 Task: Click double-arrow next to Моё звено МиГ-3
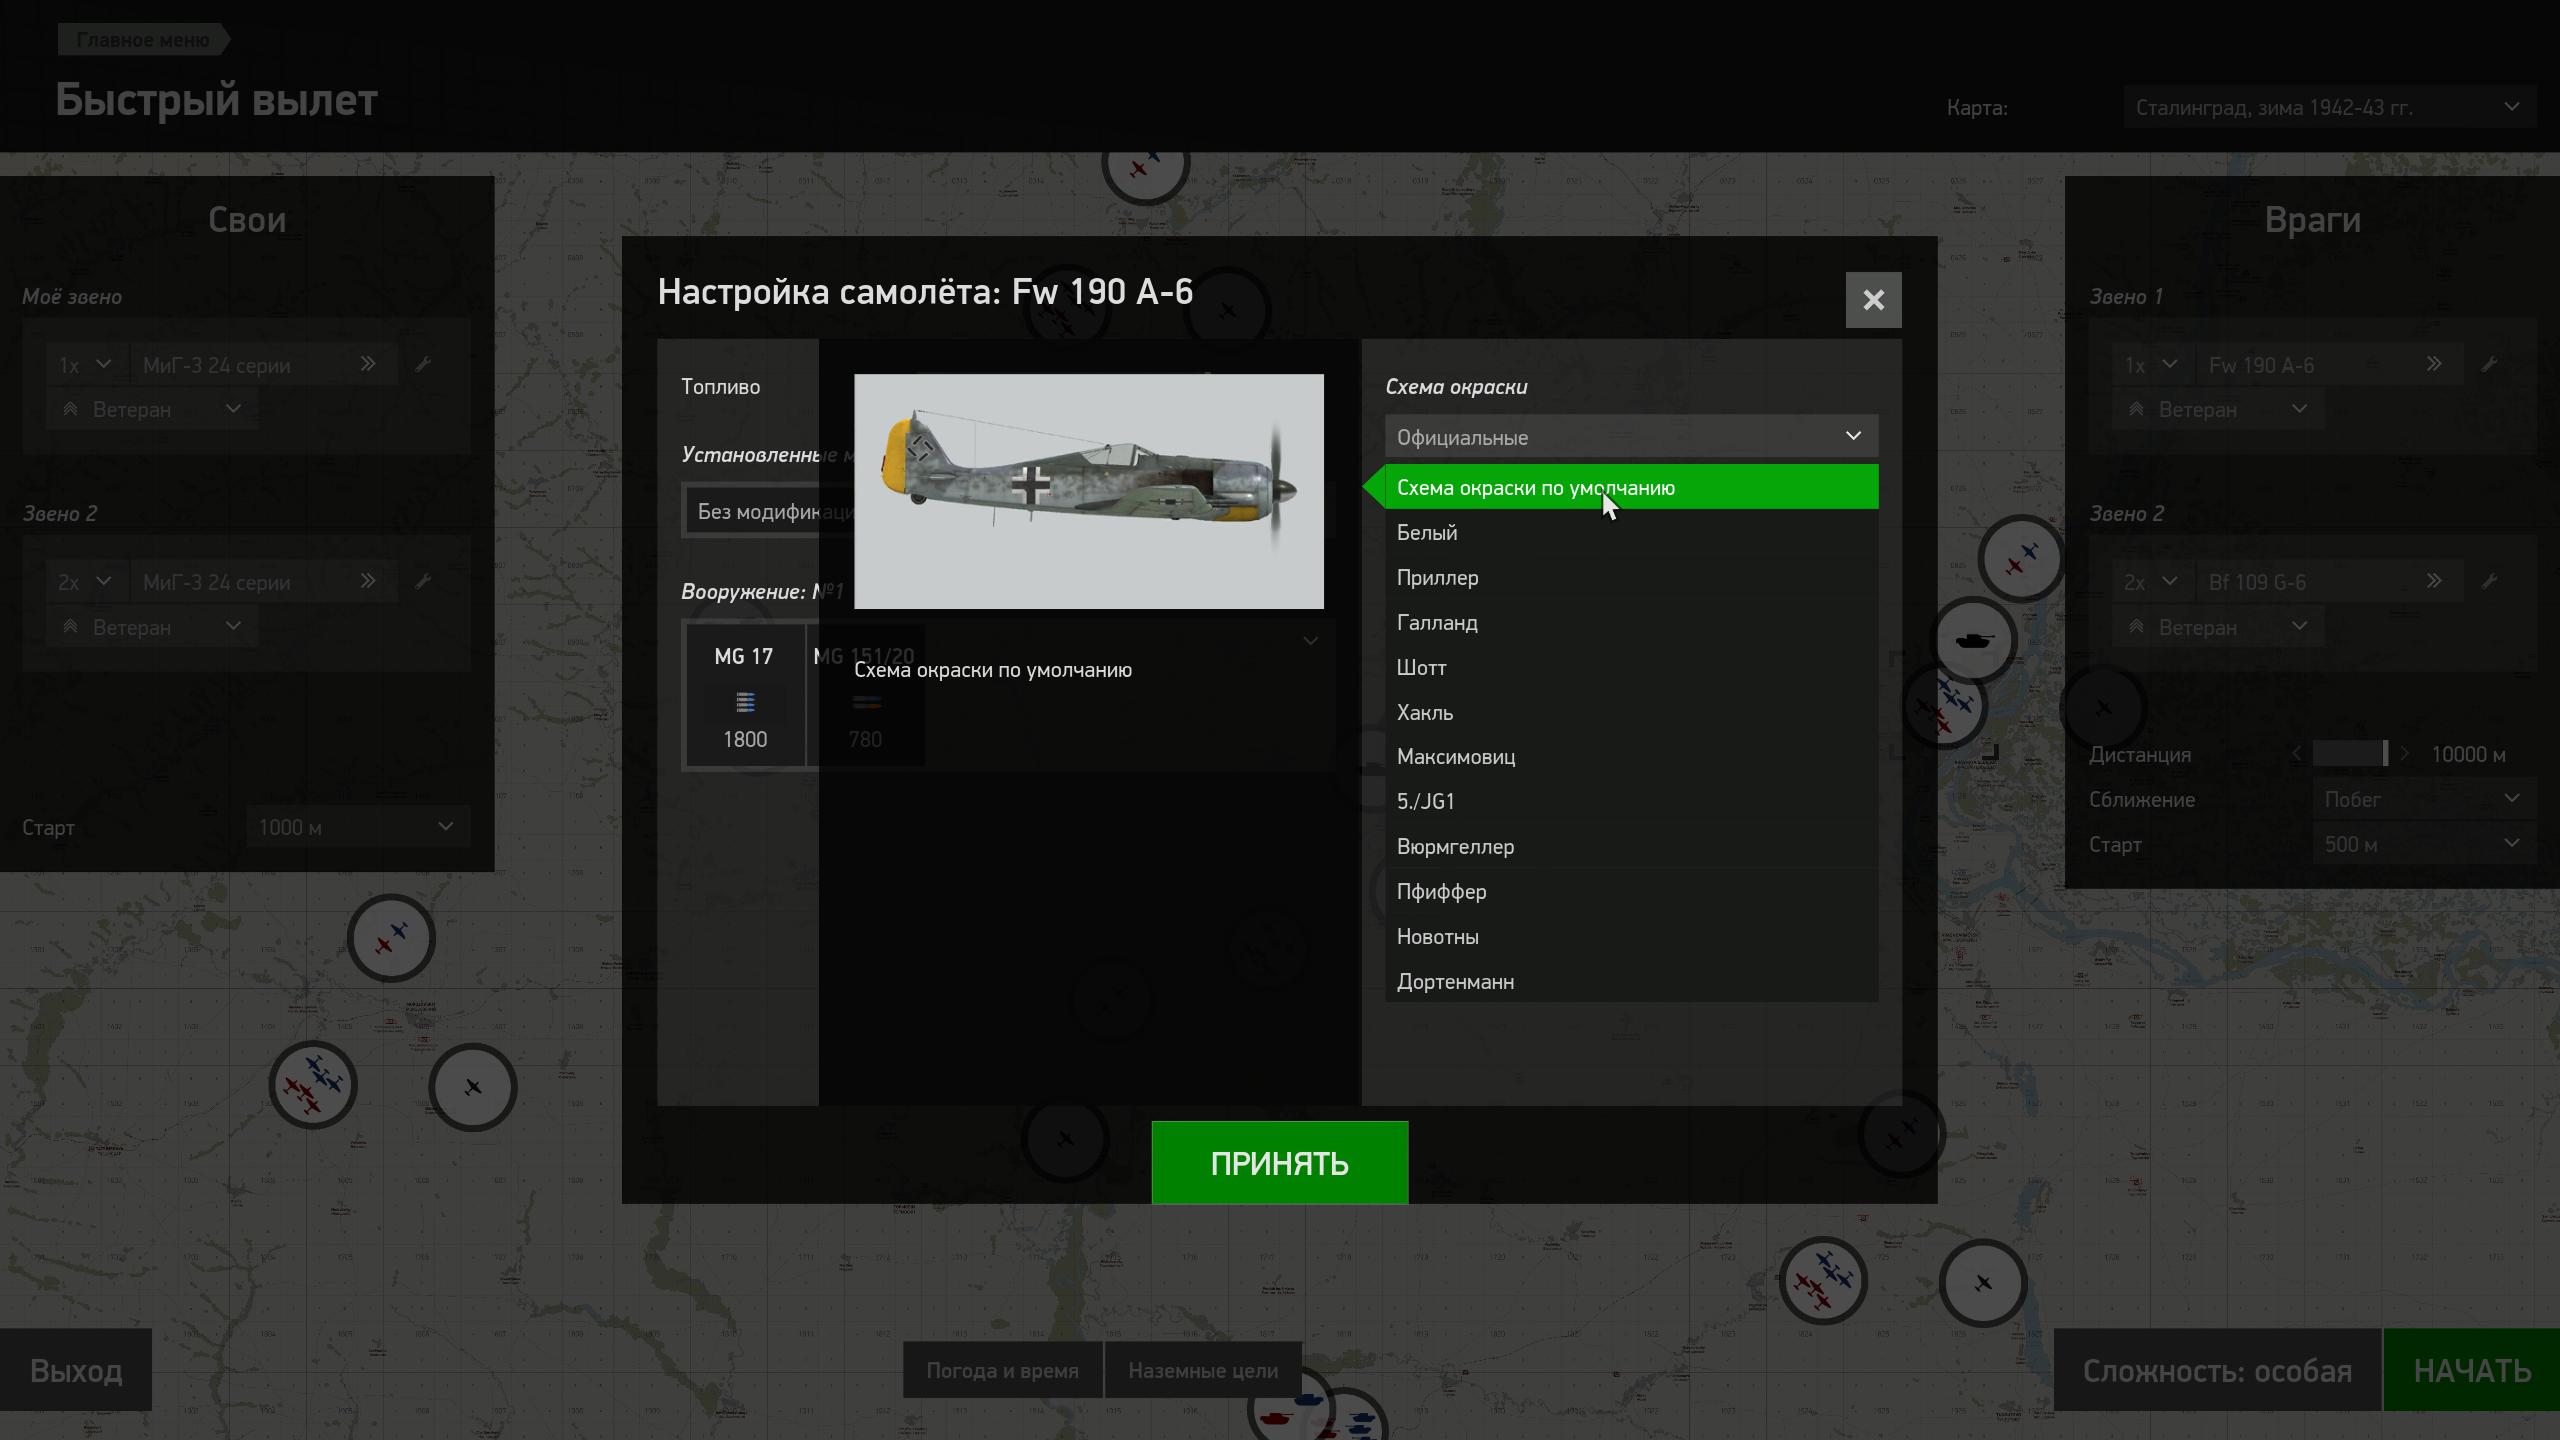point(368,364)
